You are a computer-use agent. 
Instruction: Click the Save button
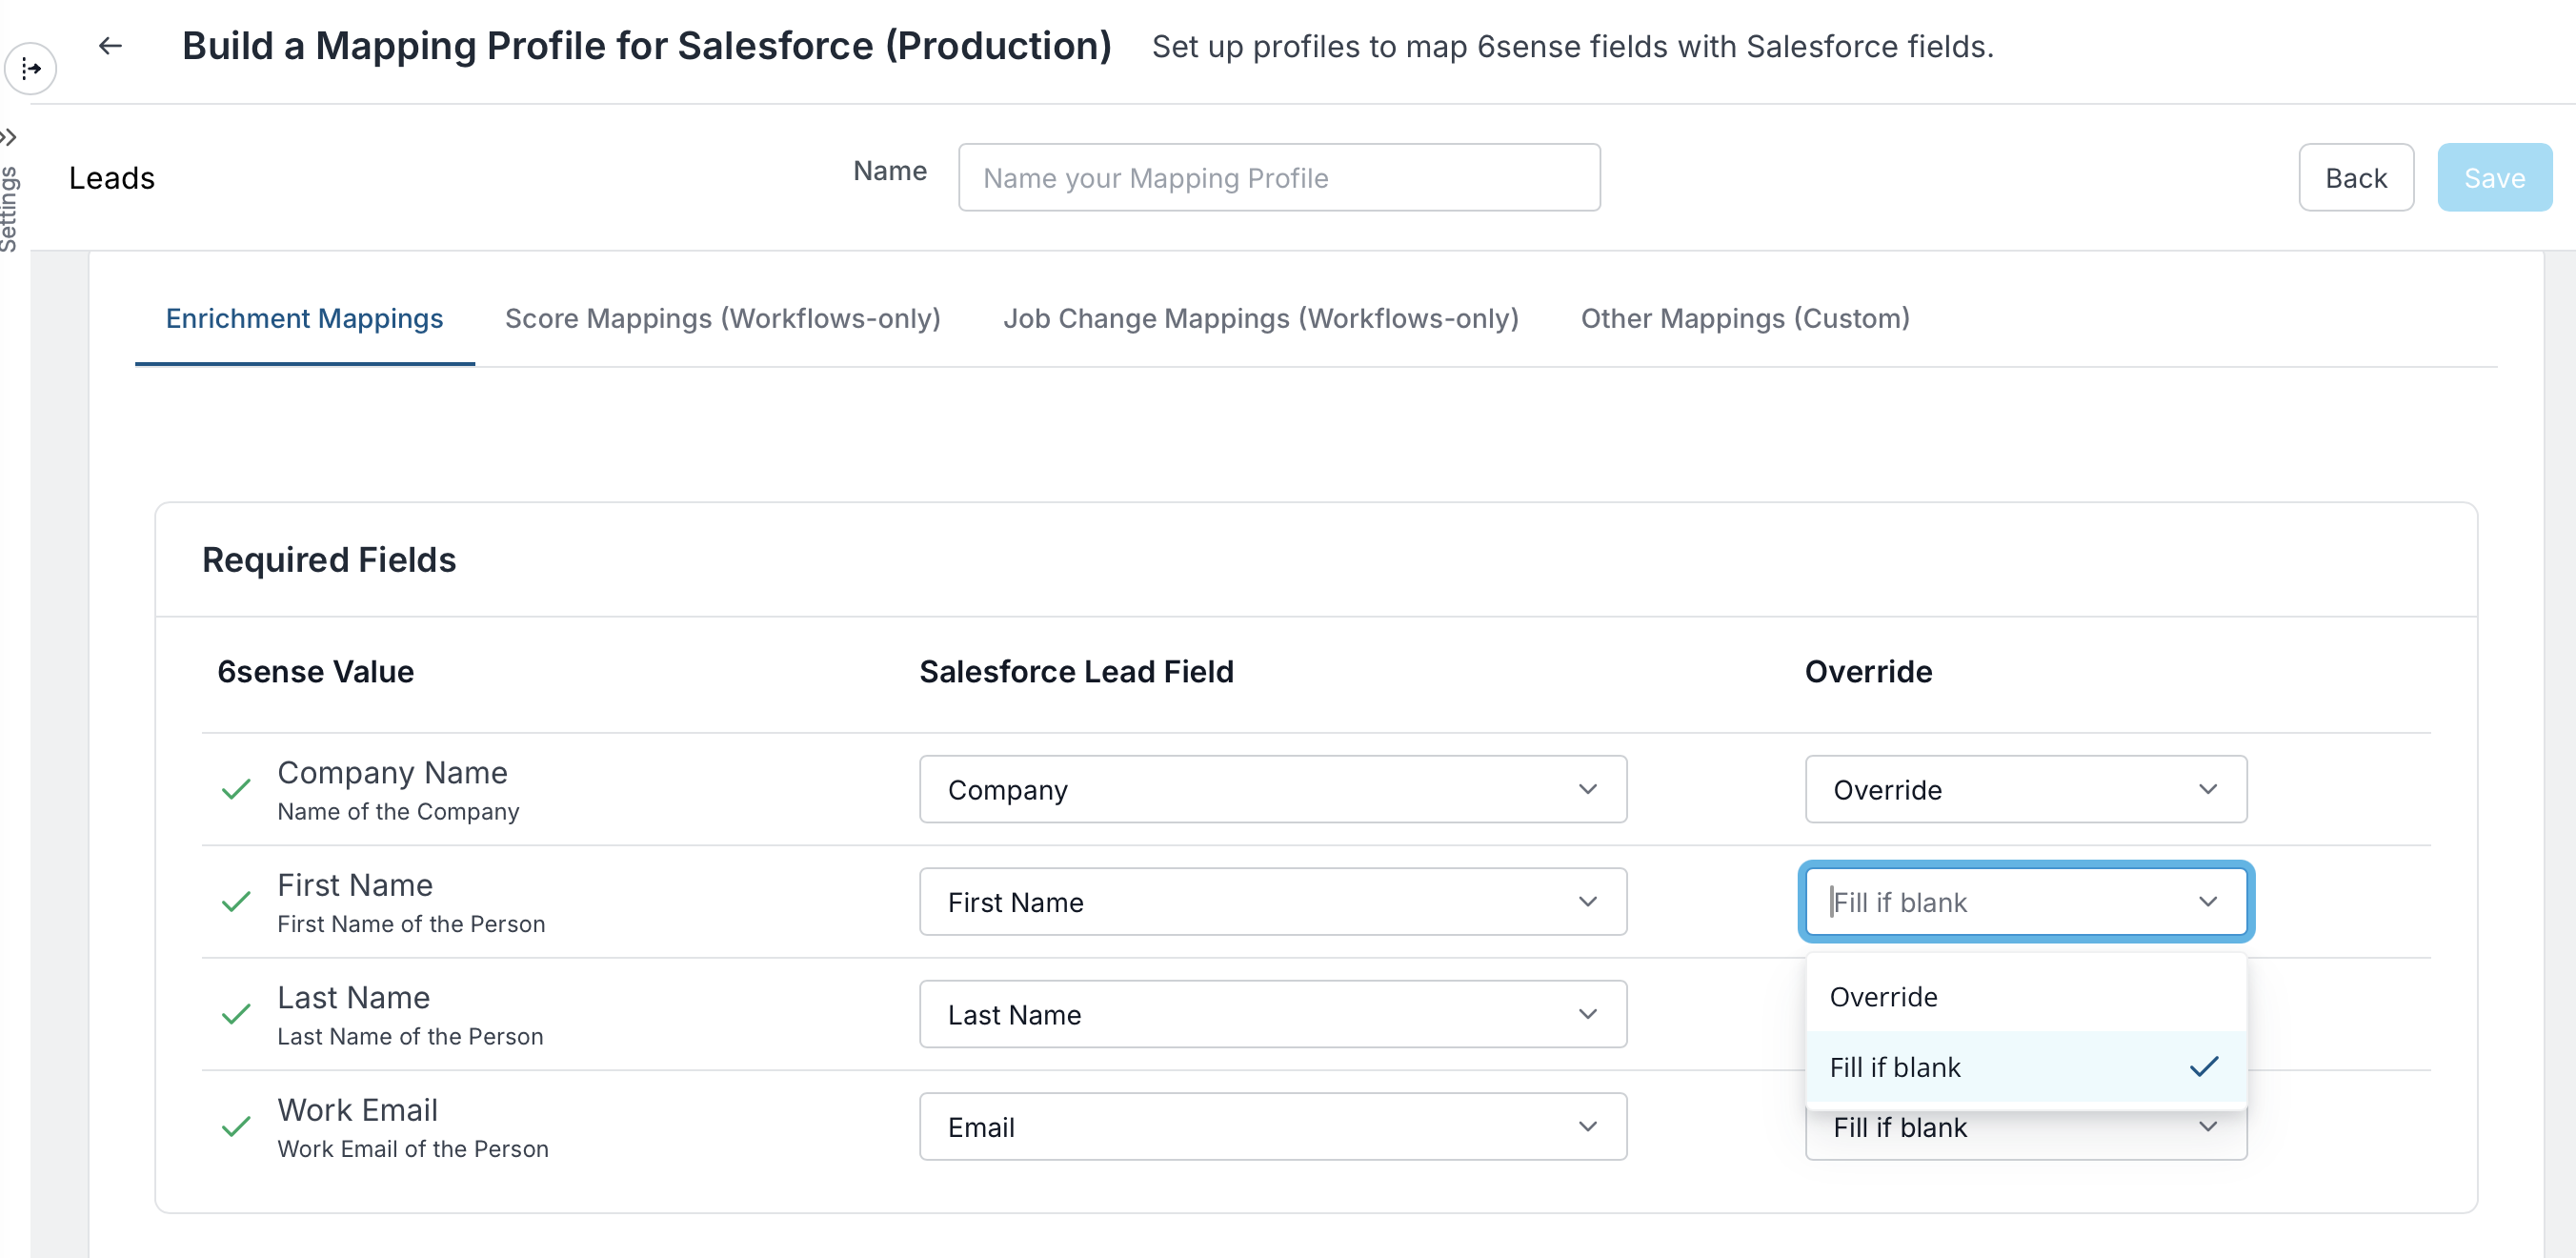pyautogui.click(x=2494, y=178)
